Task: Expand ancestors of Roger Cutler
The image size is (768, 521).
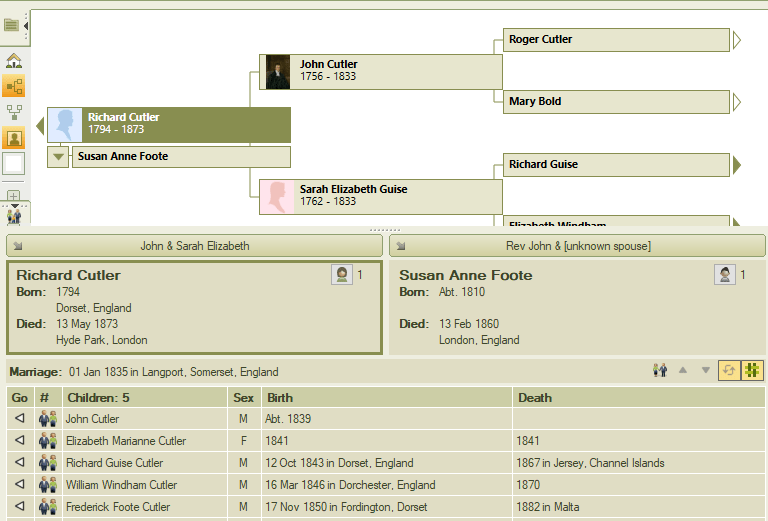Action: 738,40
